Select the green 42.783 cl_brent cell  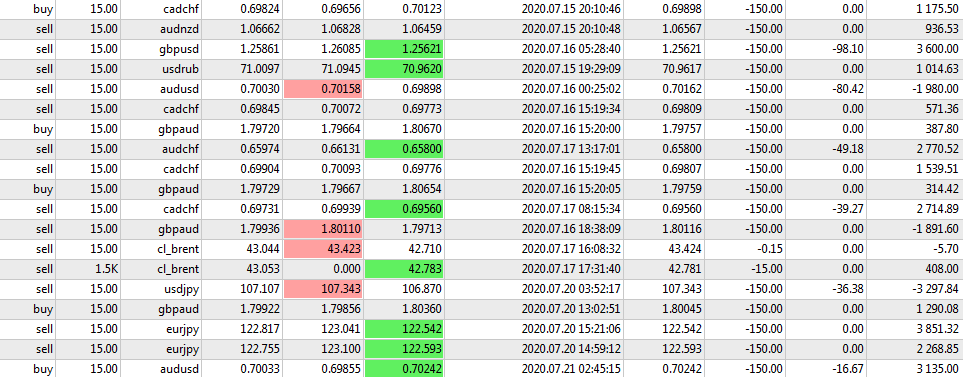(x=404, y=269)
